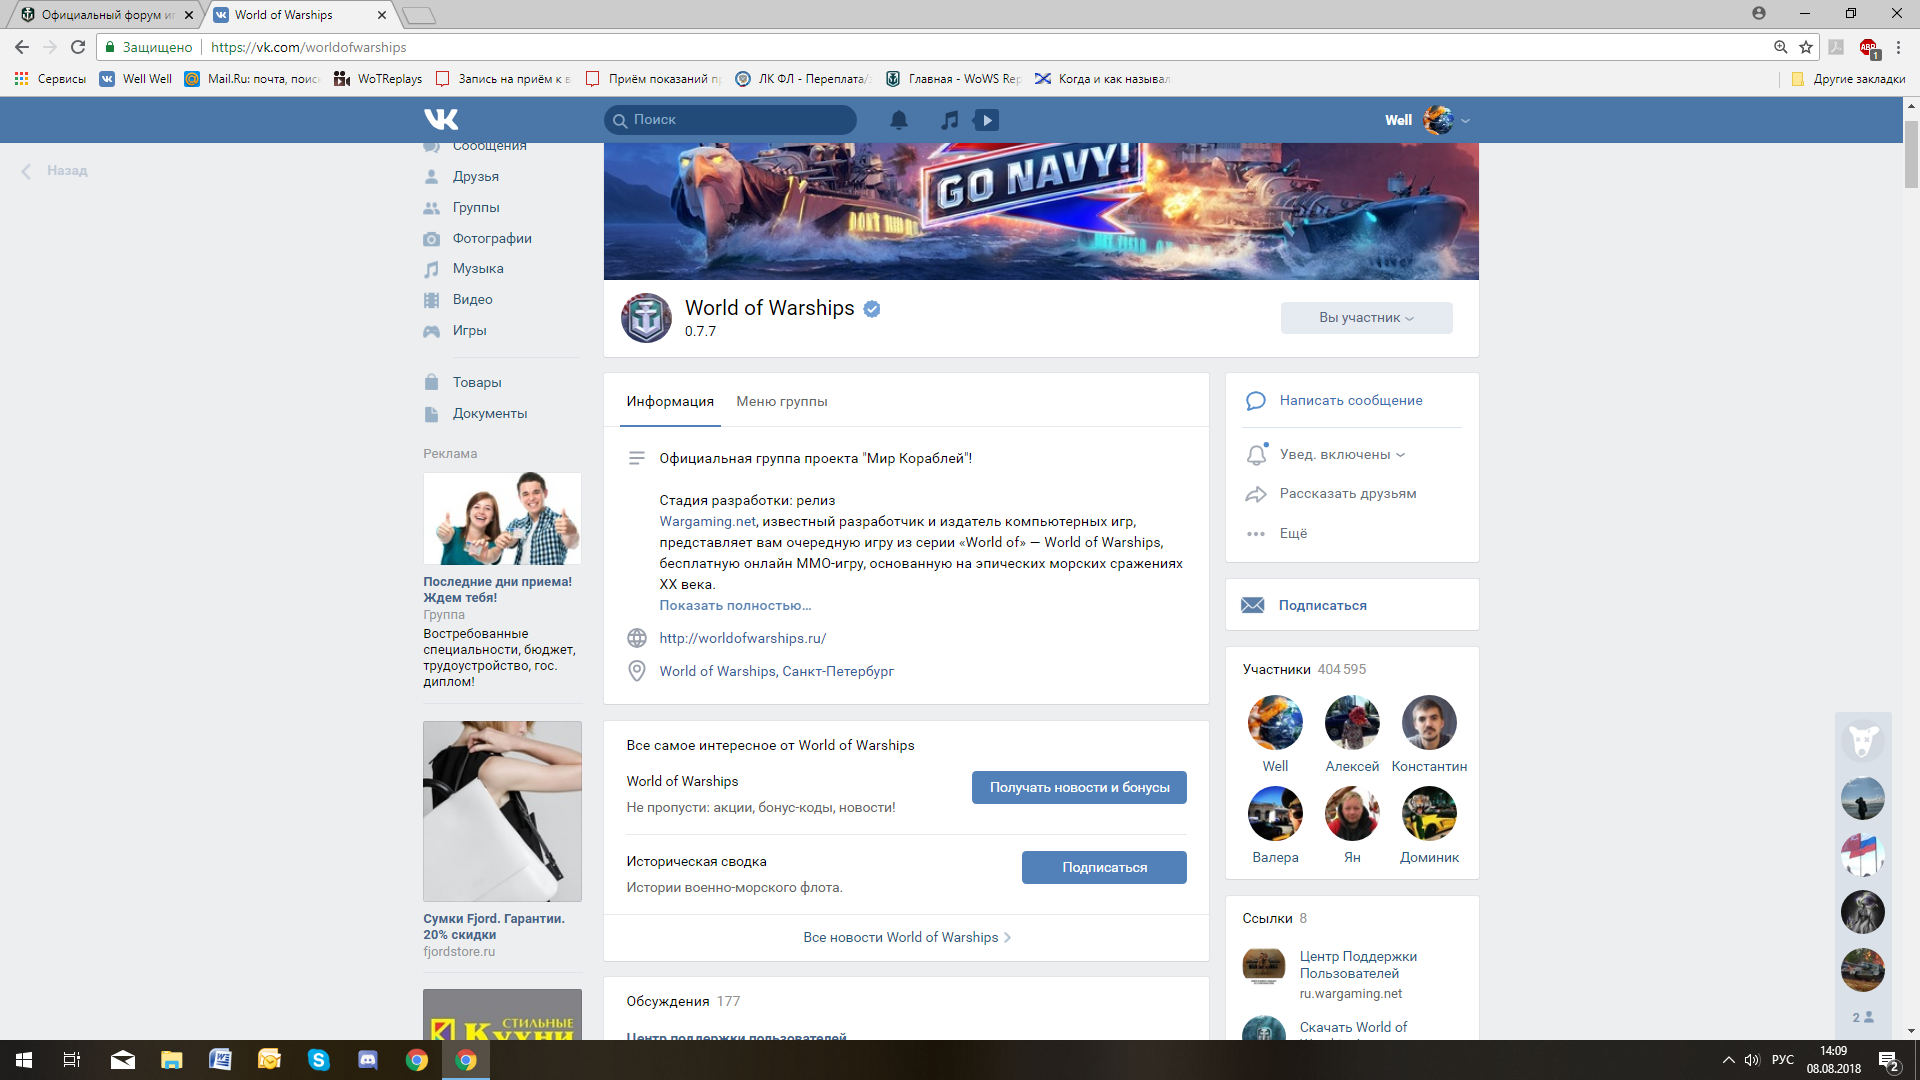Click the Wargaming.net link in description
Image resolution: width=1920 pixels, height=1080 pixels.
point(707,522)
